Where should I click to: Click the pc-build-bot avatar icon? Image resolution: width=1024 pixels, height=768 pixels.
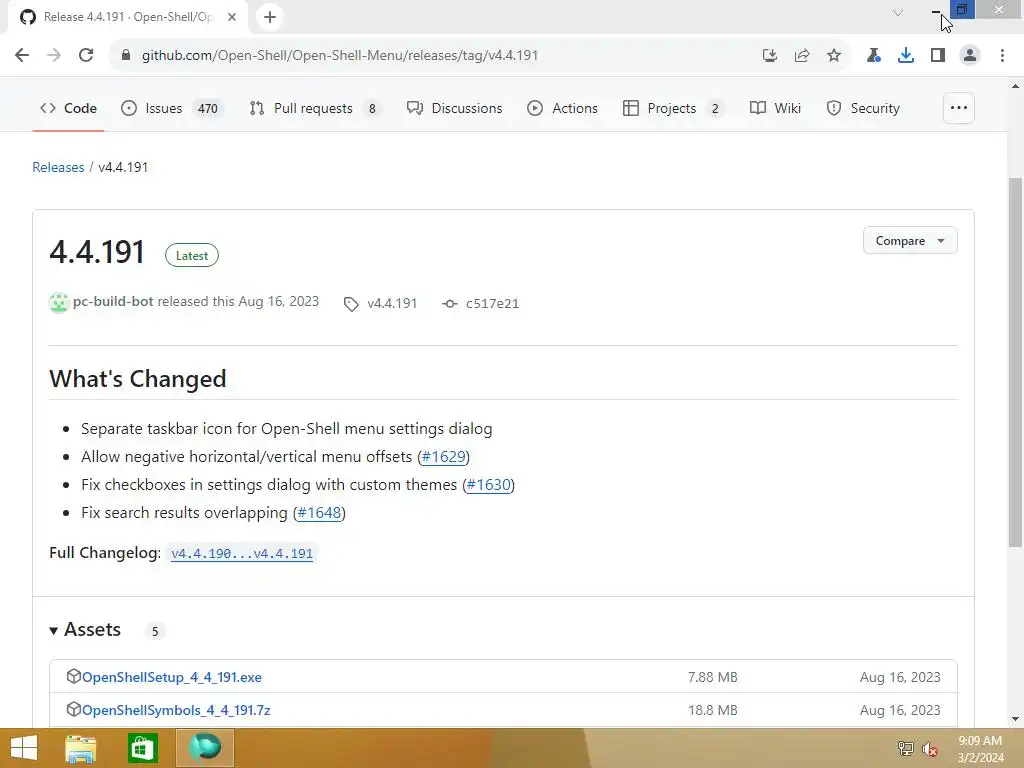tap(59, 302)
